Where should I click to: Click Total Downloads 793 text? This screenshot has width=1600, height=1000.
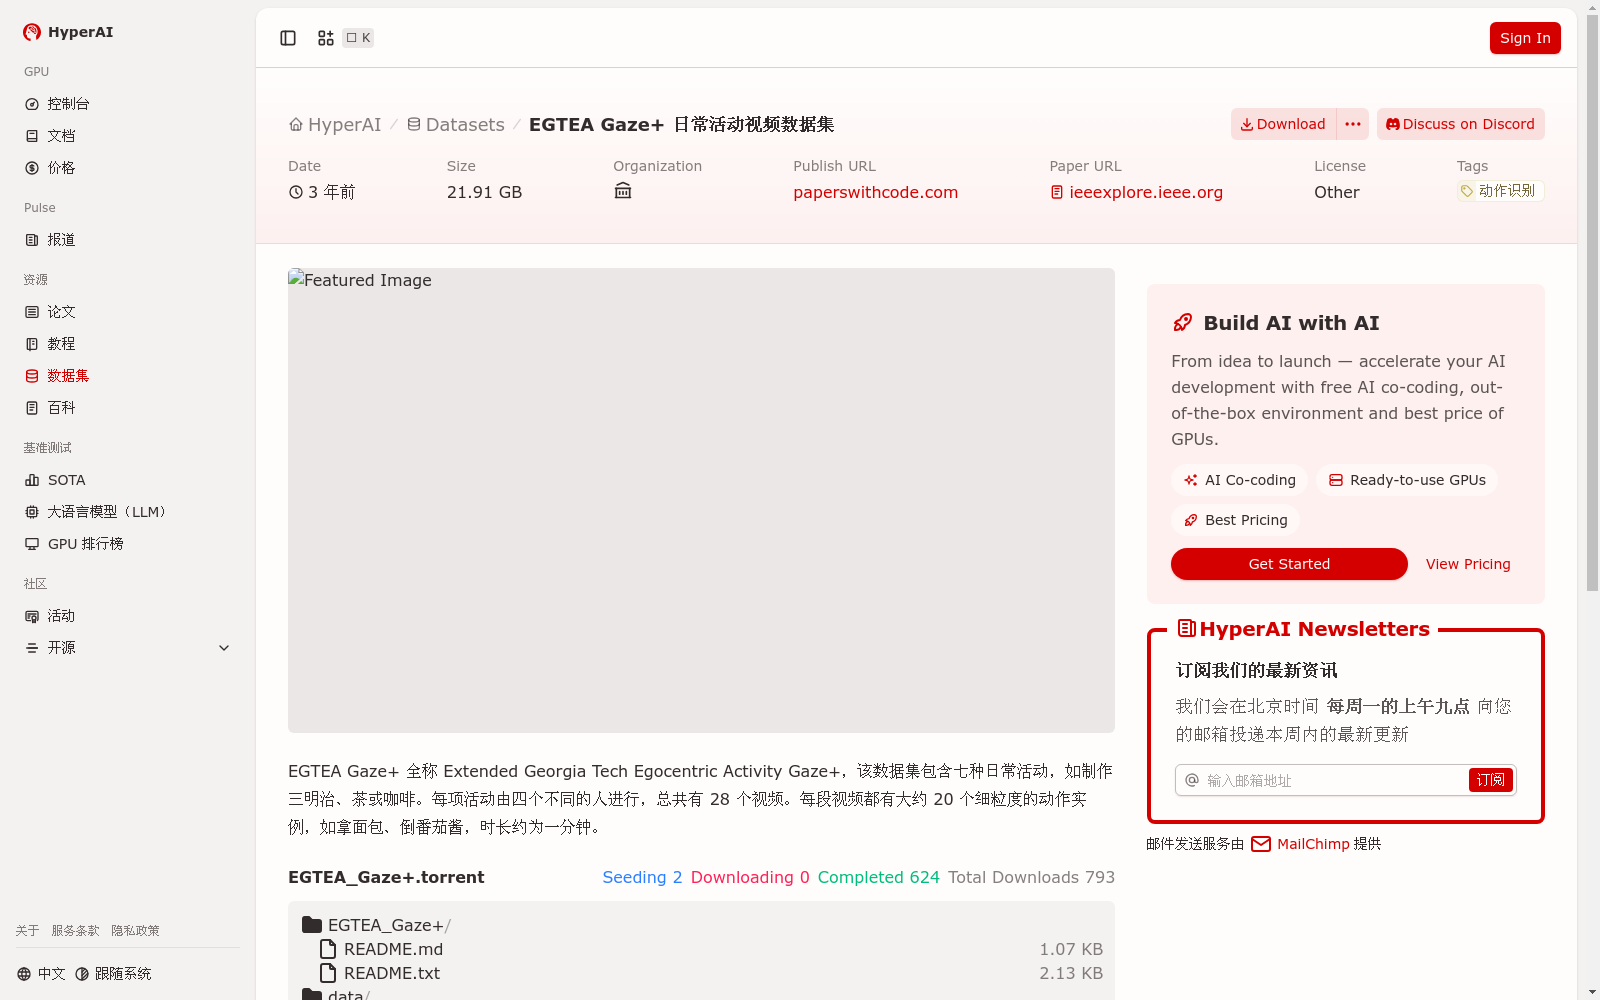coord(1031,877)
